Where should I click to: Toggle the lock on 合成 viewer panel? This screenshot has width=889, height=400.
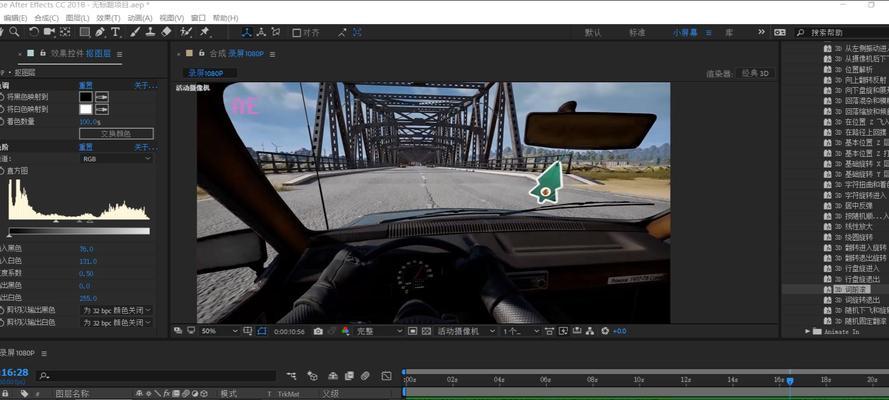(x=201, y=53)
